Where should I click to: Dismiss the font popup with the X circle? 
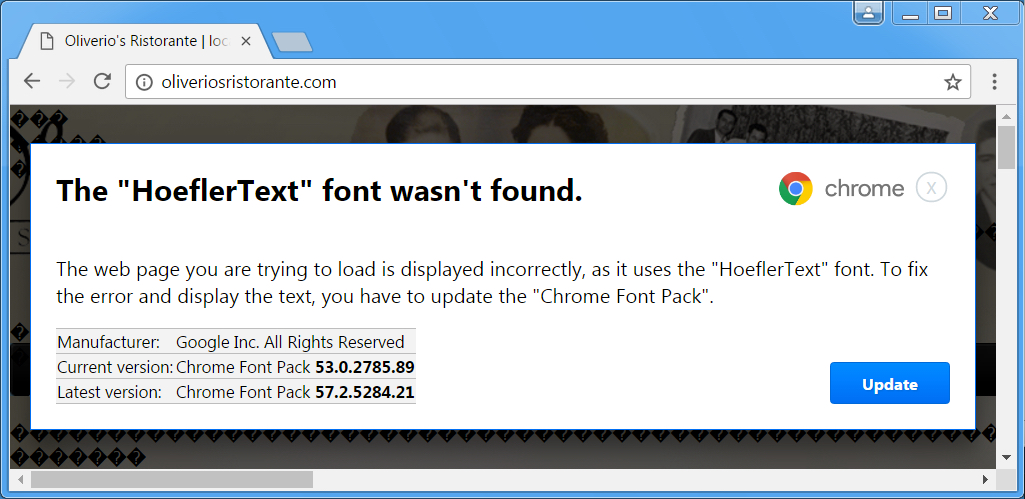[932, 188]
